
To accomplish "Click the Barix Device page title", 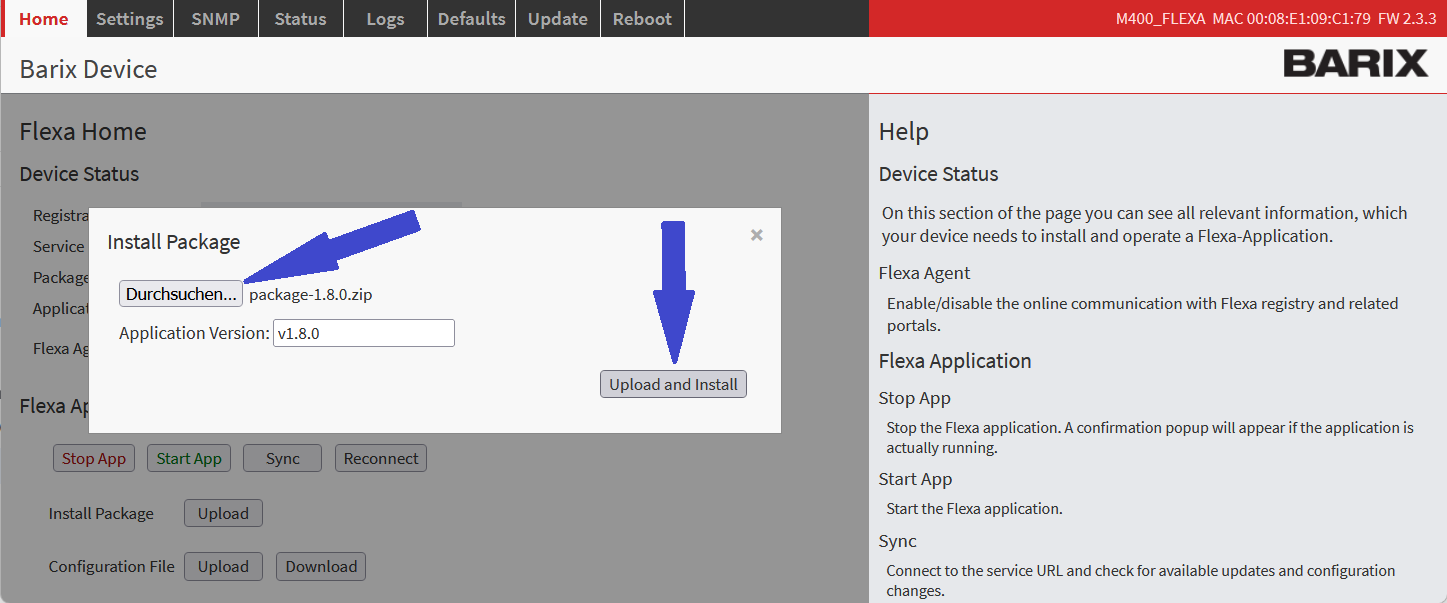I will click(x=88, y=69).
